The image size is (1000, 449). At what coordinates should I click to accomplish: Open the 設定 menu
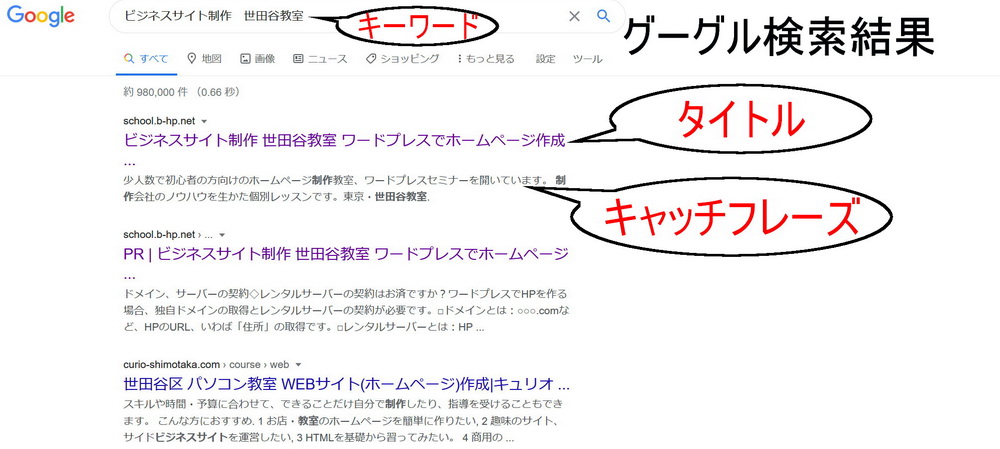pos(545,59)
